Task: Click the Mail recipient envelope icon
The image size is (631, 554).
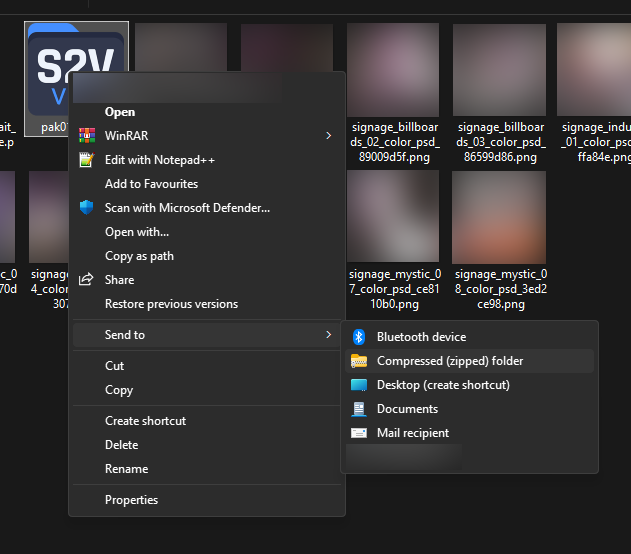Action: [359, 433]
